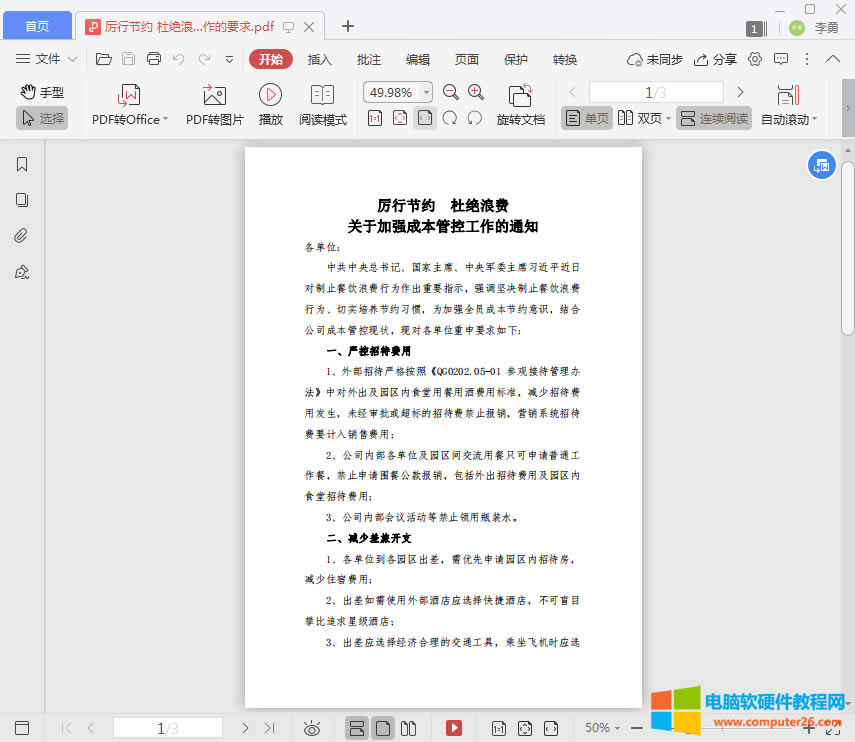Click the 旋转文档 rotate document icon
Image resolution: width=855 pixels, height=742 pixels.
pos(519,103)
